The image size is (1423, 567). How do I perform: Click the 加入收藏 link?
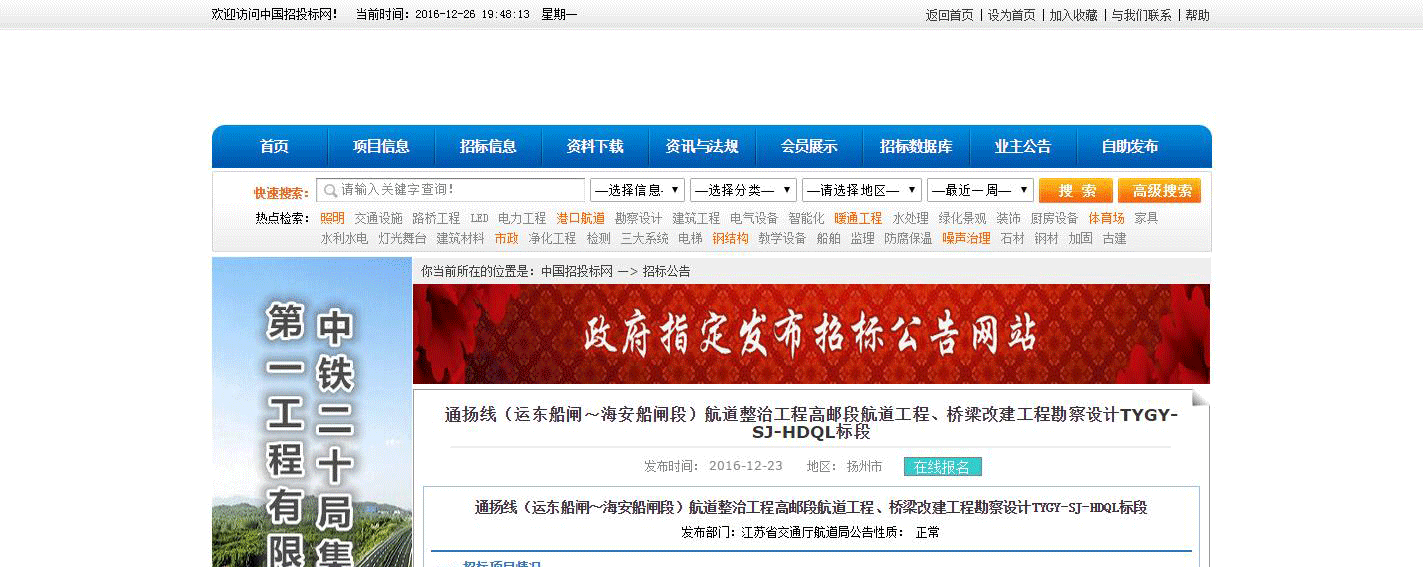click(x=1073, y=15)
